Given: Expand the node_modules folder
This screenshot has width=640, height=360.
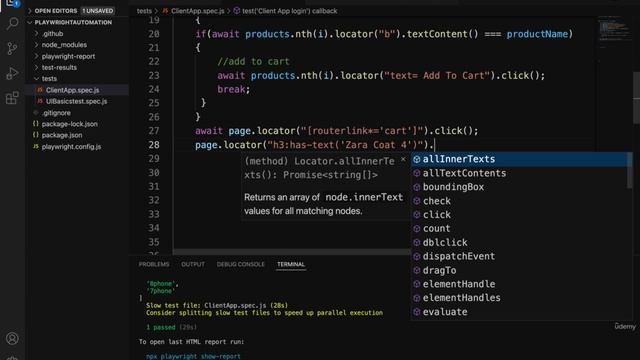Looking at the screenshot, I should [x=64, y=45].
